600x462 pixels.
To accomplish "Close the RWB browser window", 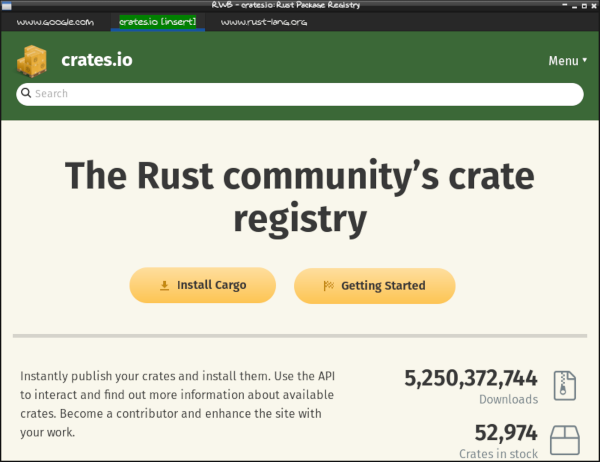I will [593, 6].
